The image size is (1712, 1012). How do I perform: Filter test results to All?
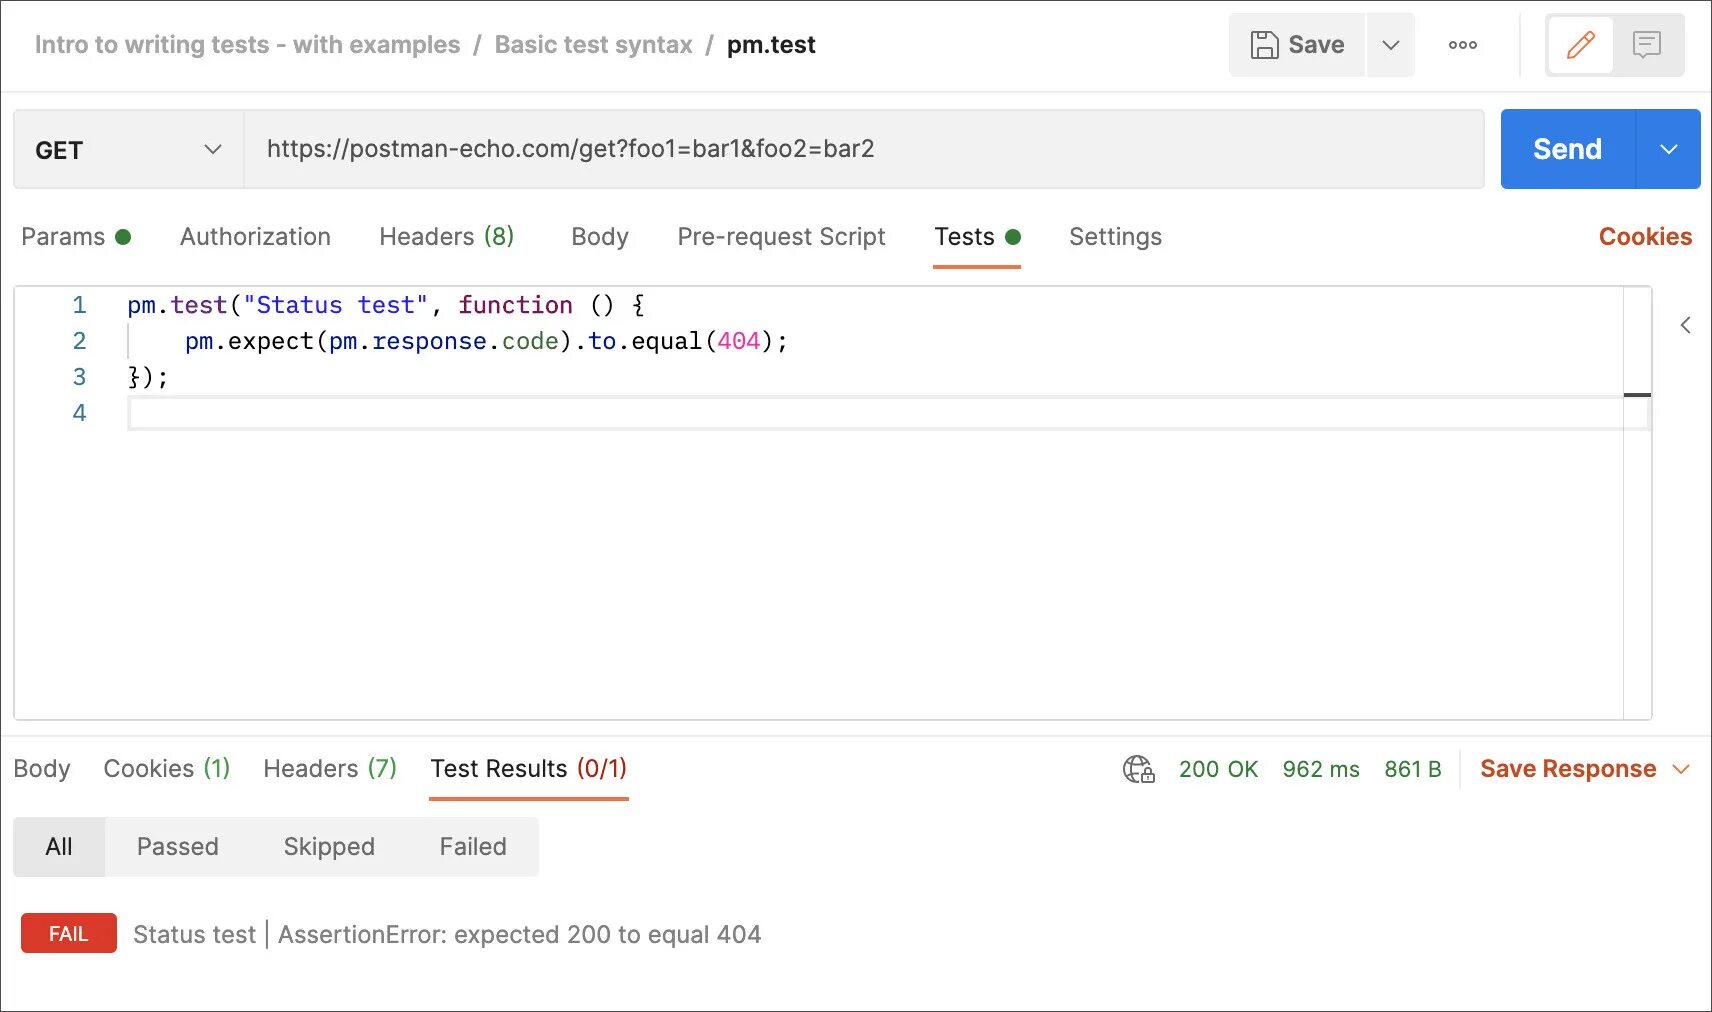pyautogui.click(x=59, y=847)
